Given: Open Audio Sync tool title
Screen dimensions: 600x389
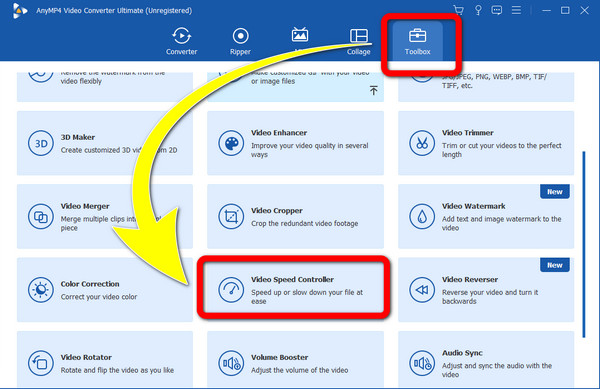Looking at the screenshot, I should click(462, 353).
